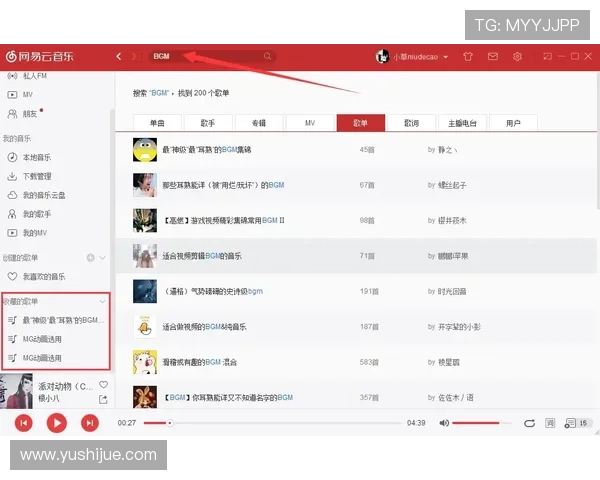Click the 网易云音乐 logo
Image resolution: width=600 pixels, height=480 pixels.
(39, 57)
